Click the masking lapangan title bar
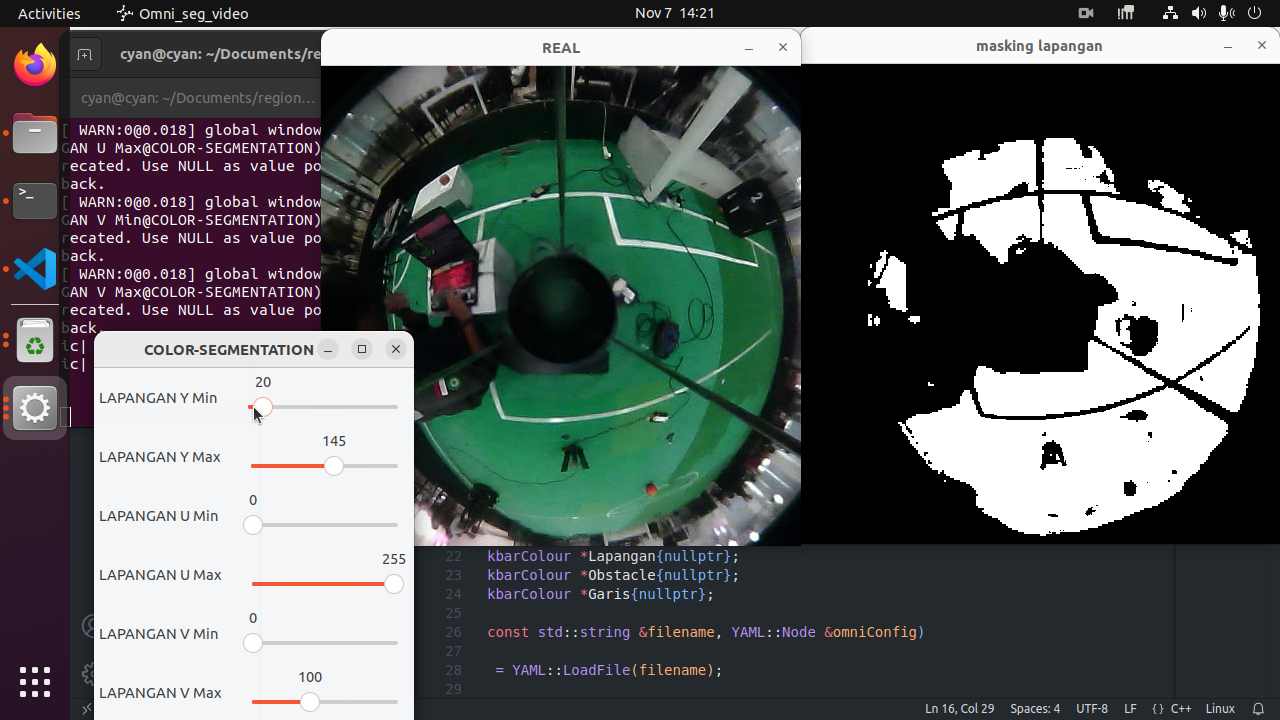 point(1039,46)
